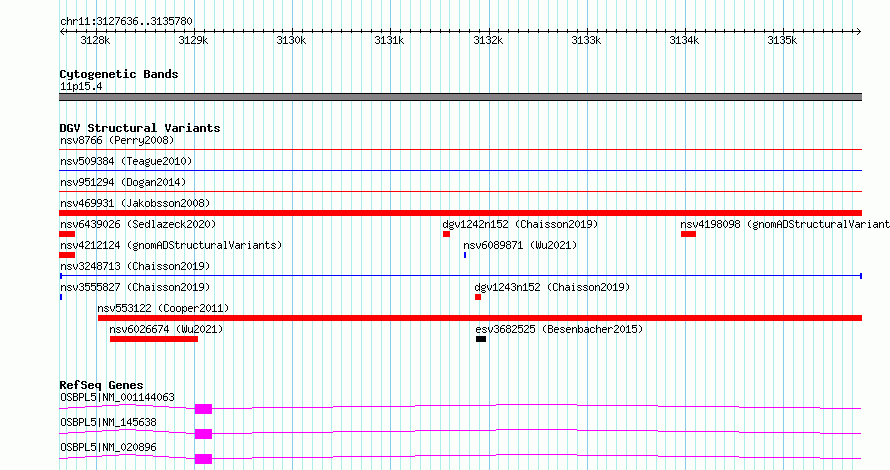Open dgv1242n152 (Chaisson2019) label
Viewport: 890px width, 470px height.
pos(520,224)
